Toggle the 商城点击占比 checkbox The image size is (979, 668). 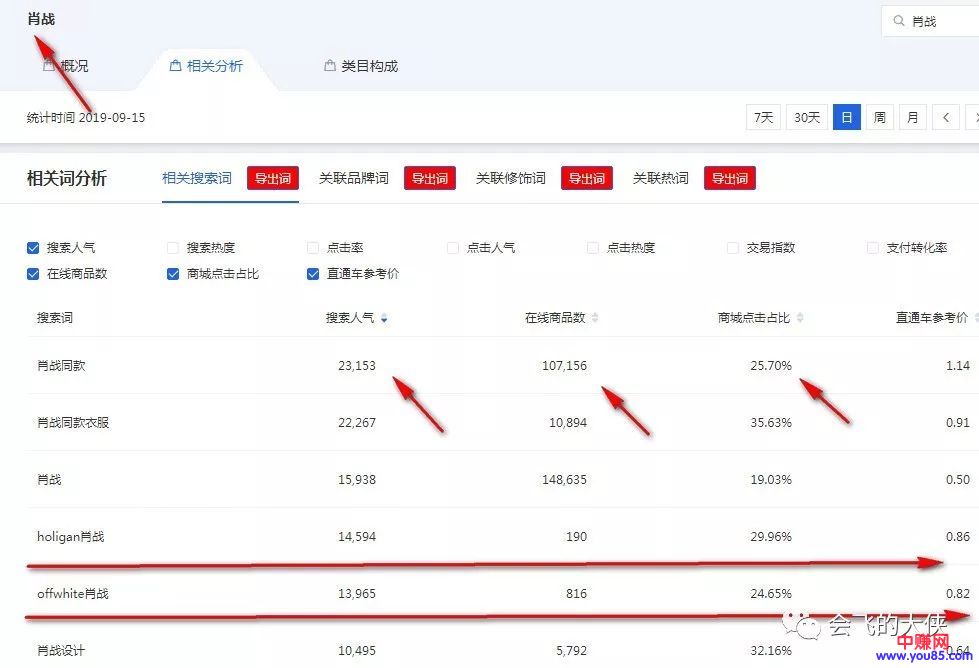tap(173, 273)
